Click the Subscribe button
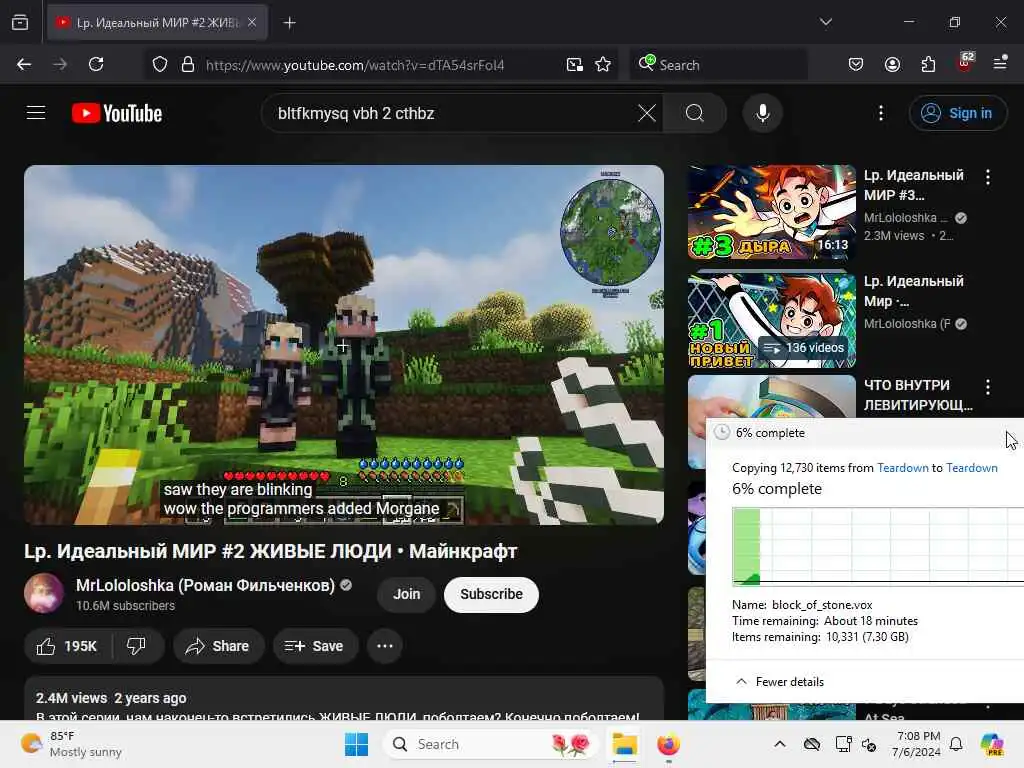Viewport: 1024px width, 768px height. [x=491, y=594]
